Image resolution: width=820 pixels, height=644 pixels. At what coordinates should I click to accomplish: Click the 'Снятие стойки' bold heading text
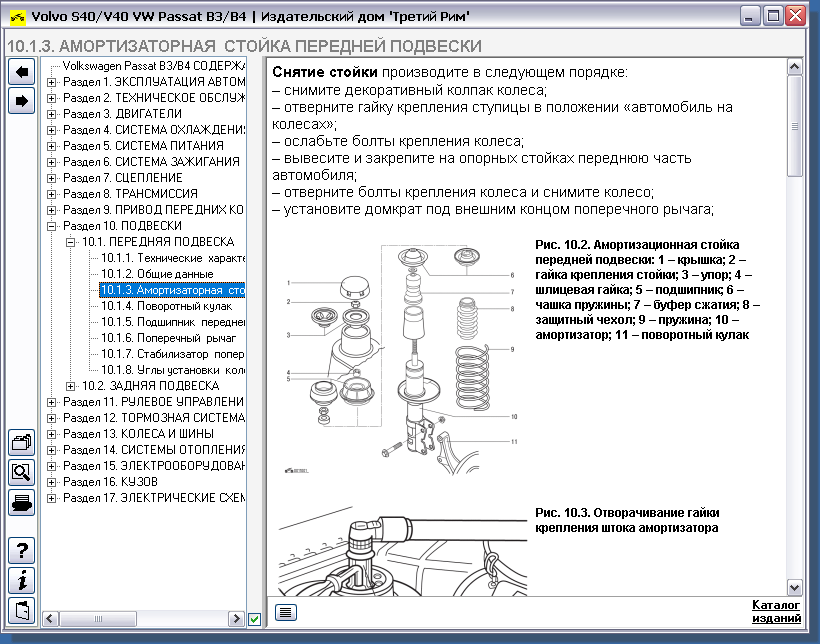point(325,72)
